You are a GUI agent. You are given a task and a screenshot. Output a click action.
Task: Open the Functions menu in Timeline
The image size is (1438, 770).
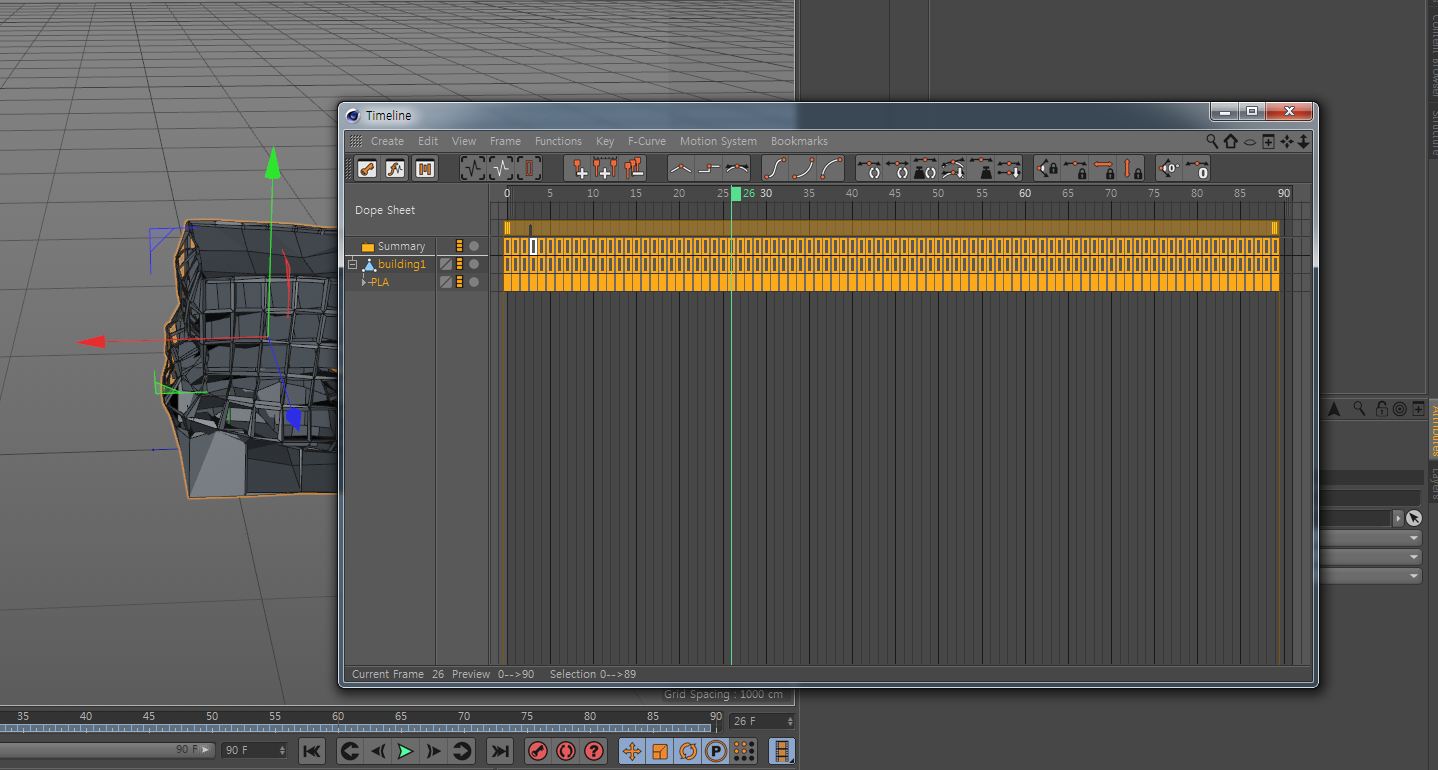click(x=558, y=141)
